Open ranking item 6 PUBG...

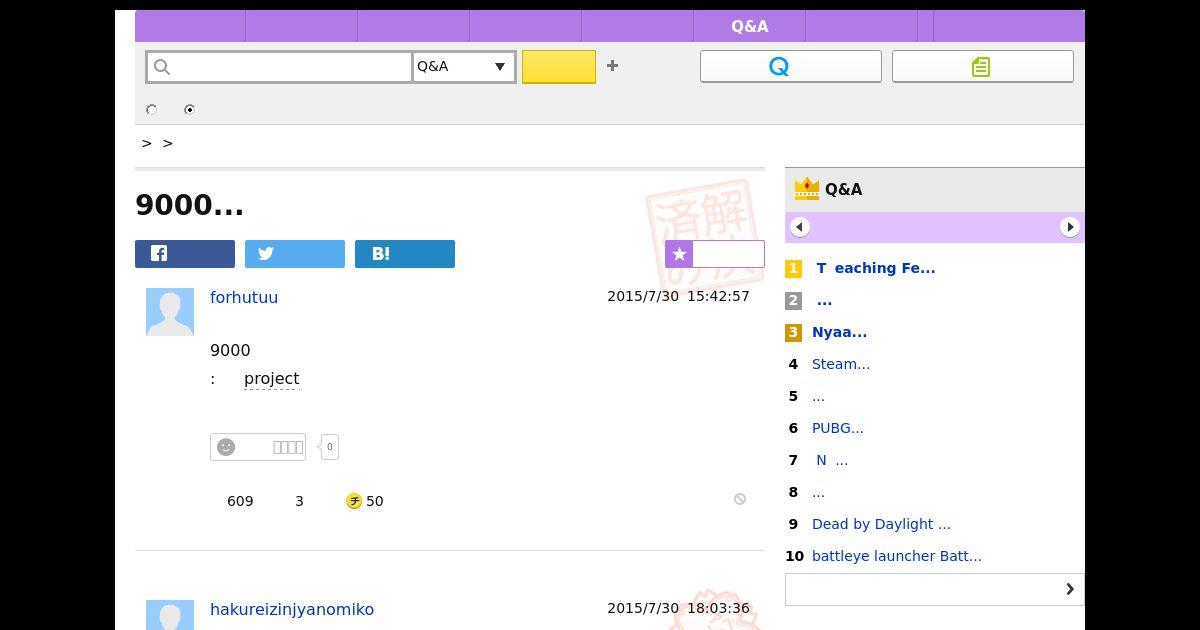838,428
